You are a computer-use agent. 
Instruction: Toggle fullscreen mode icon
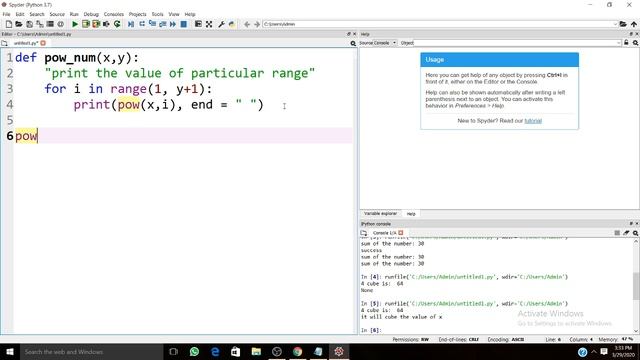(209, 24)
